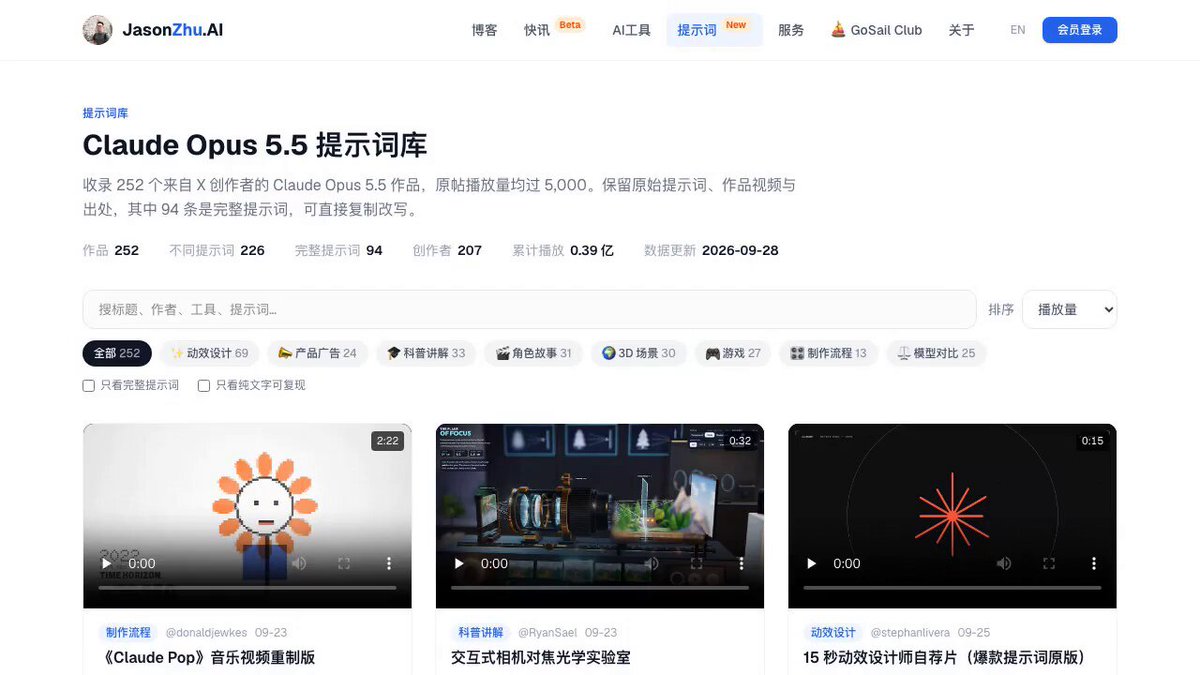Screen dimensions: 1200x675
Task: Open 关于 navigation item
Action: pos(961,30)
